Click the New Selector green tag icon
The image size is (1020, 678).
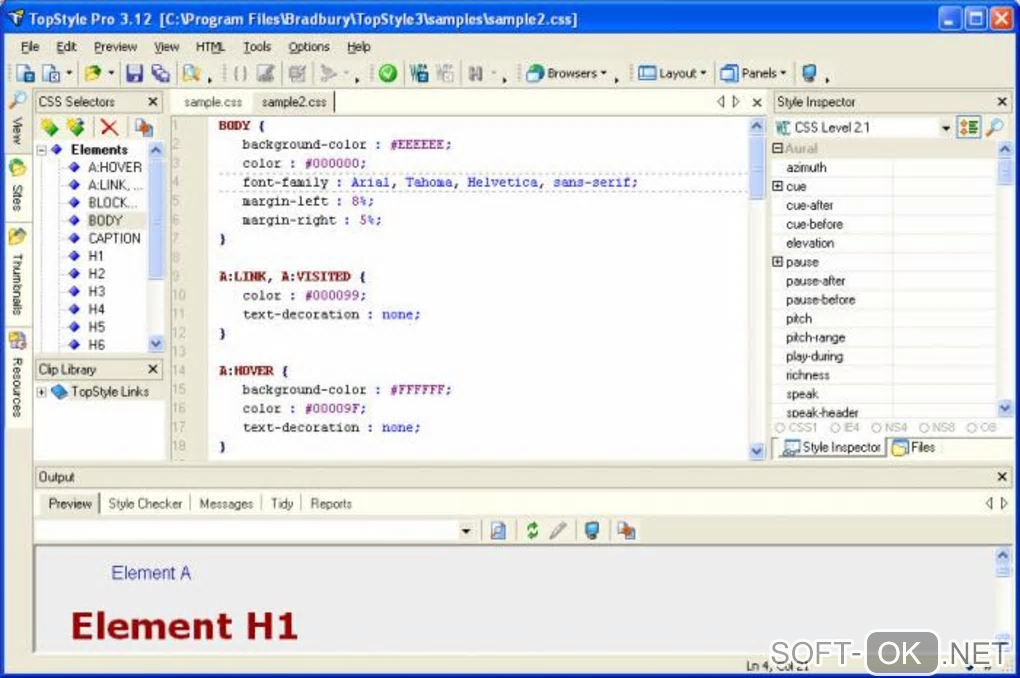[49, 127]
